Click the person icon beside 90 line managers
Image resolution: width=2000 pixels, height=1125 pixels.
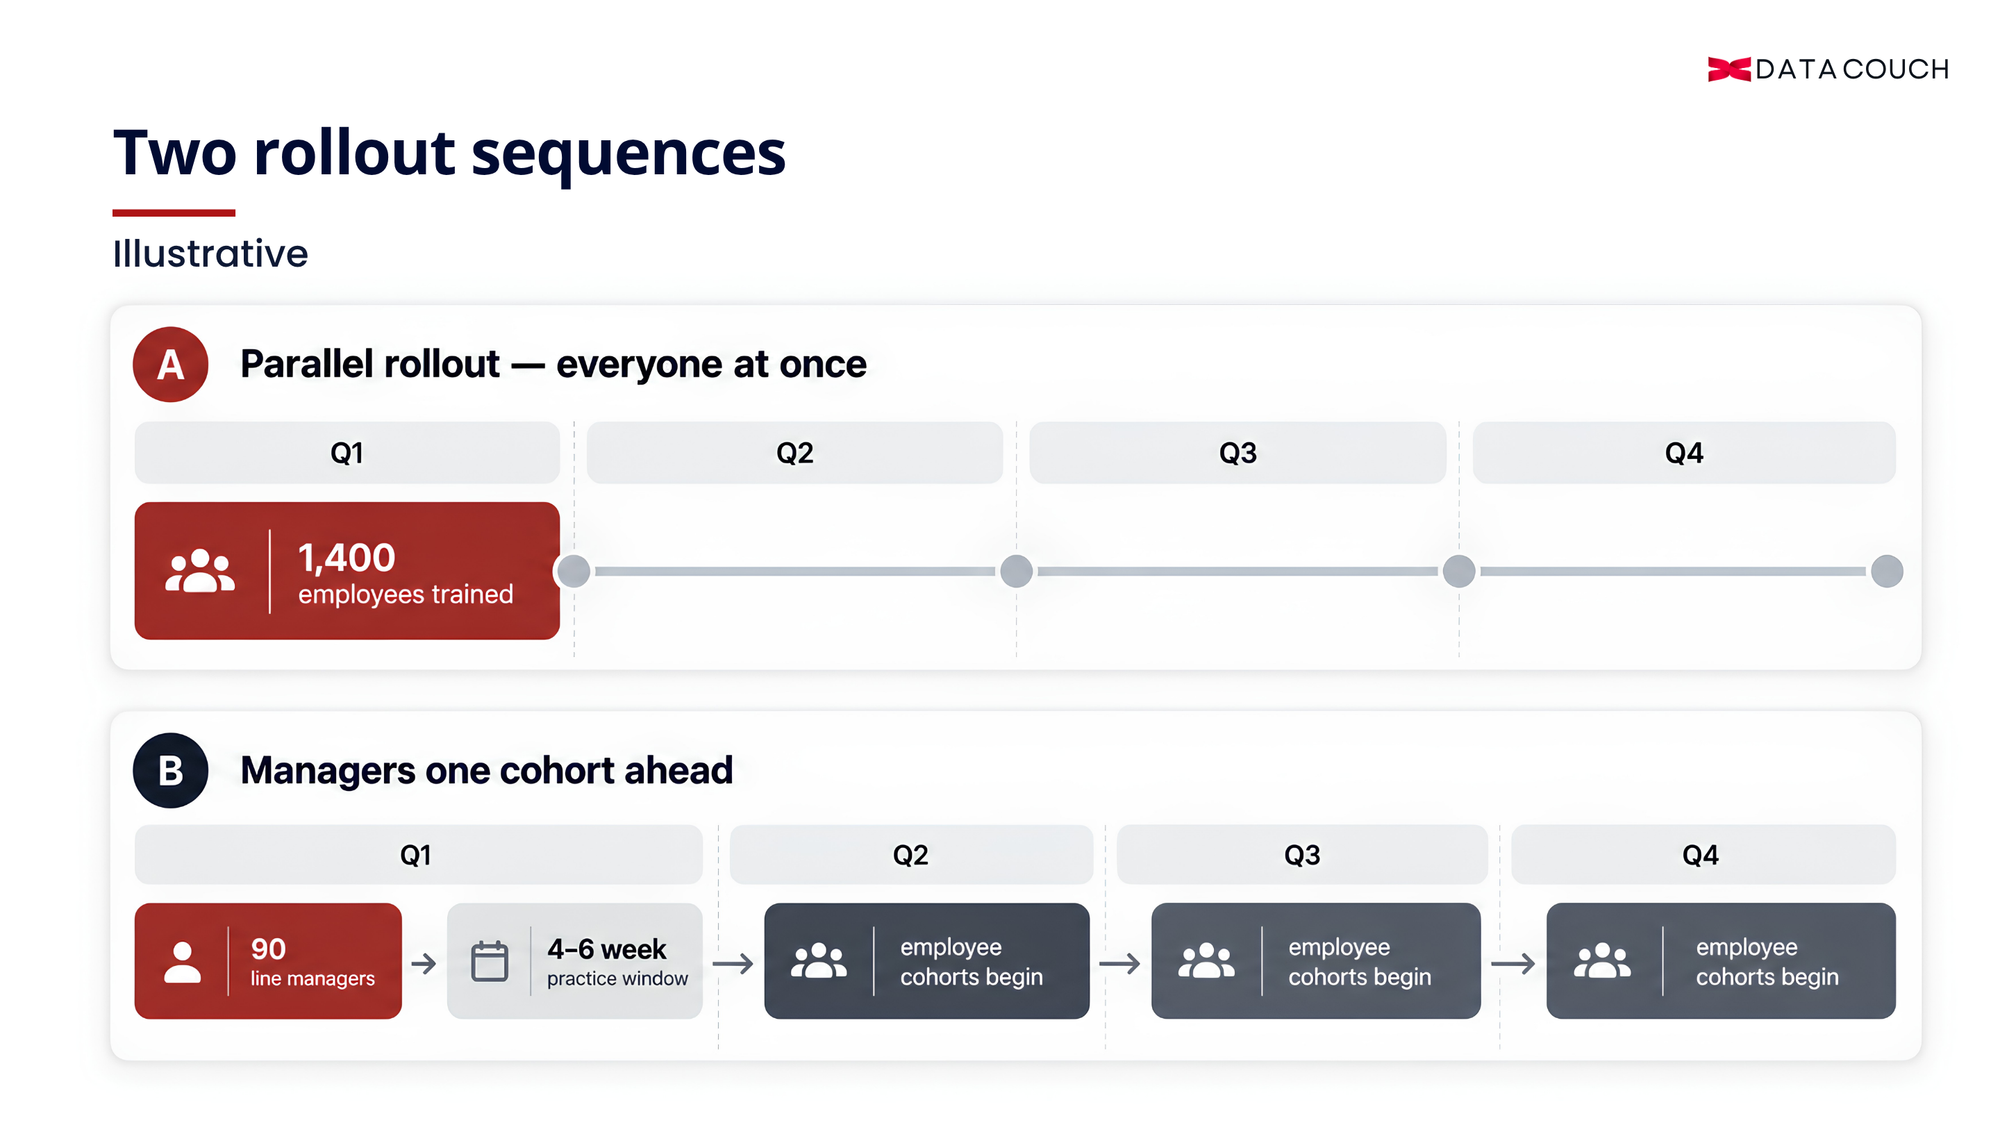182,962
